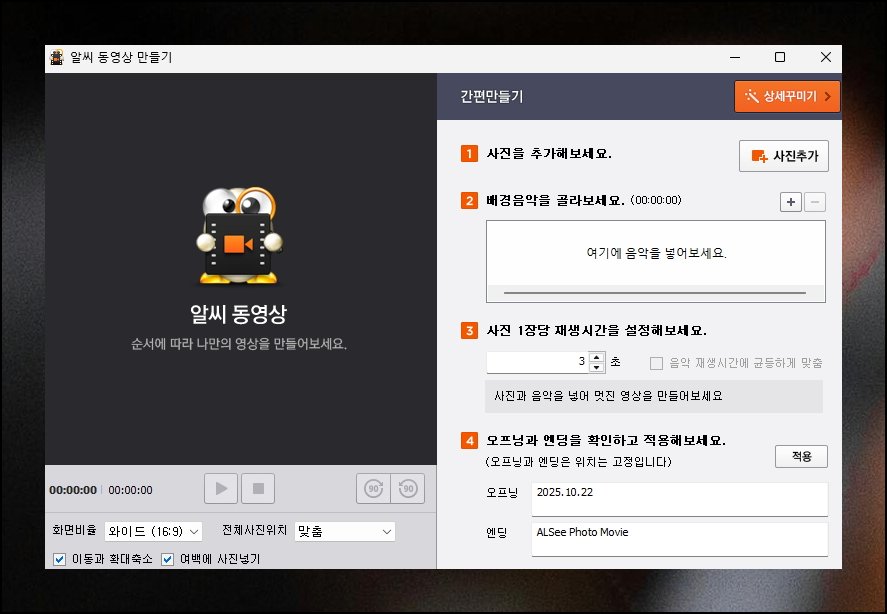Rotate photo 90 degrees counterclockwise
Screen dimensions: 887x614
pyautogui.click(x=408, y=488)
